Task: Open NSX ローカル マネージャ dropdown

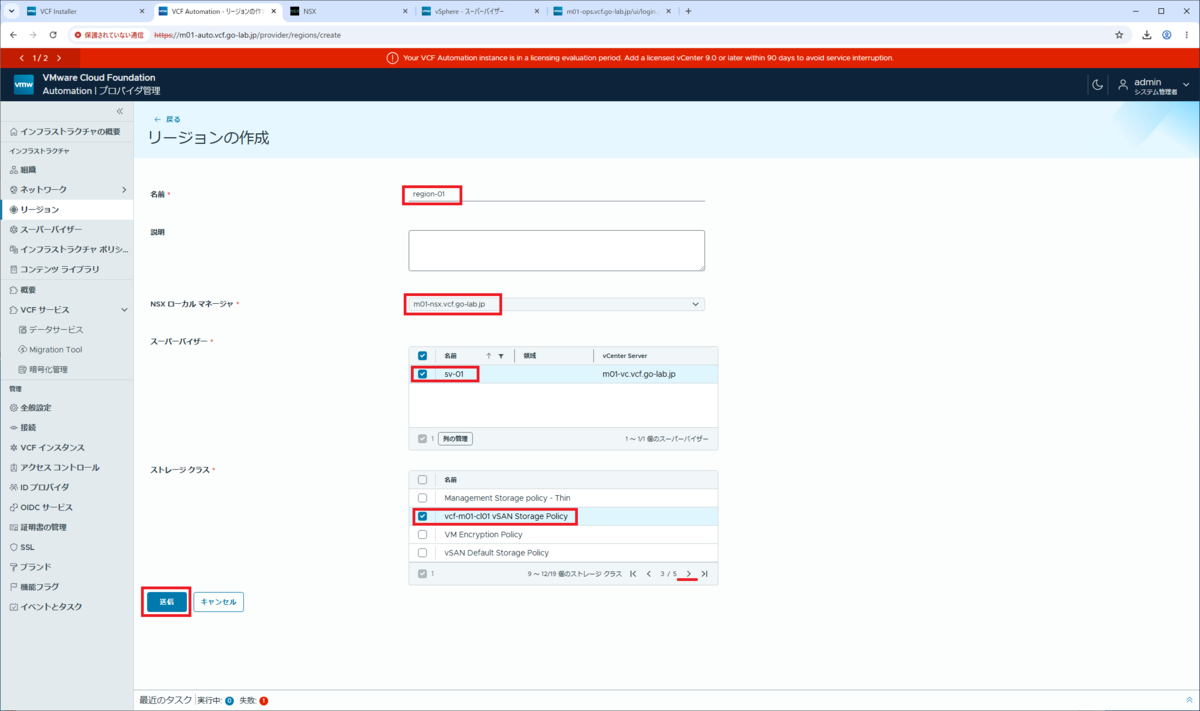Action: 556,304
